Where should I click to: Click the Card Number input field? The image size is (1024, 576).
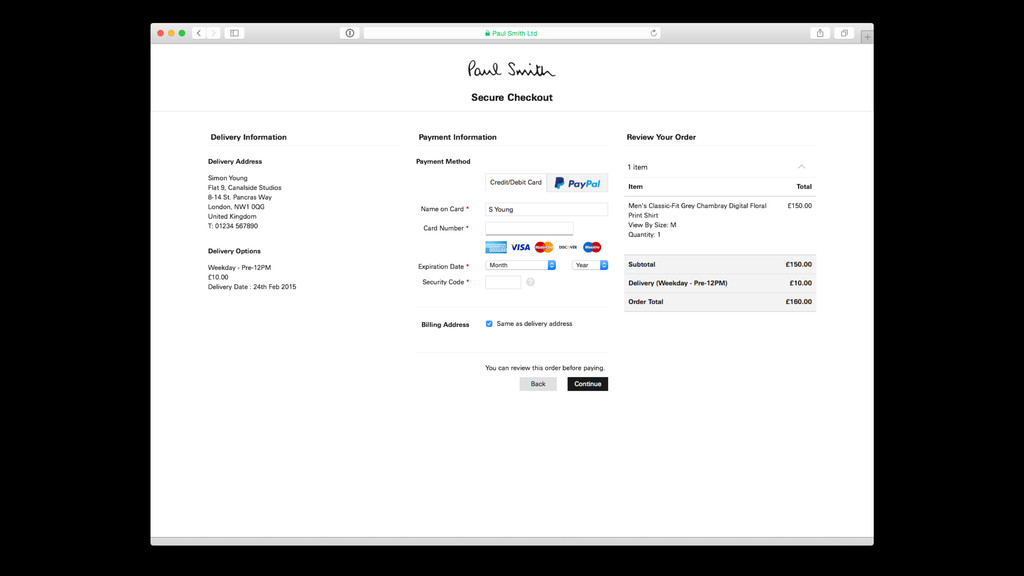(529, 229)
